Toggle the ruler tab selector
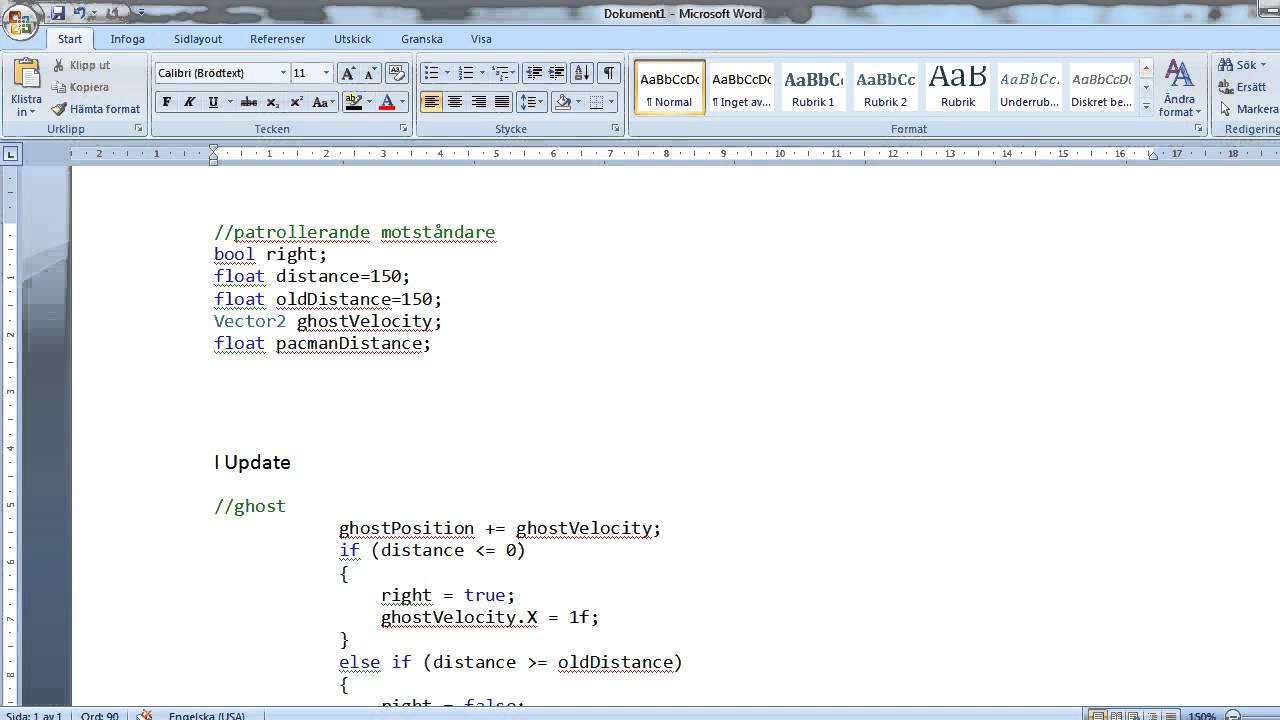 tap(10, 154)
